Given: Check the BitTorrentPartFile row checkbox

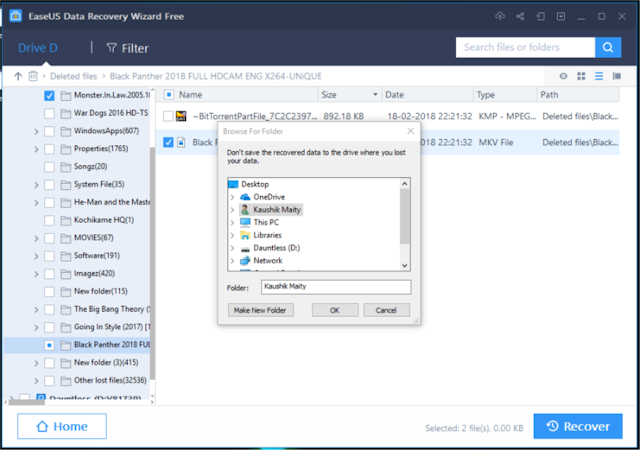Looking at the screenshot, I should click(x=168, y=116).
